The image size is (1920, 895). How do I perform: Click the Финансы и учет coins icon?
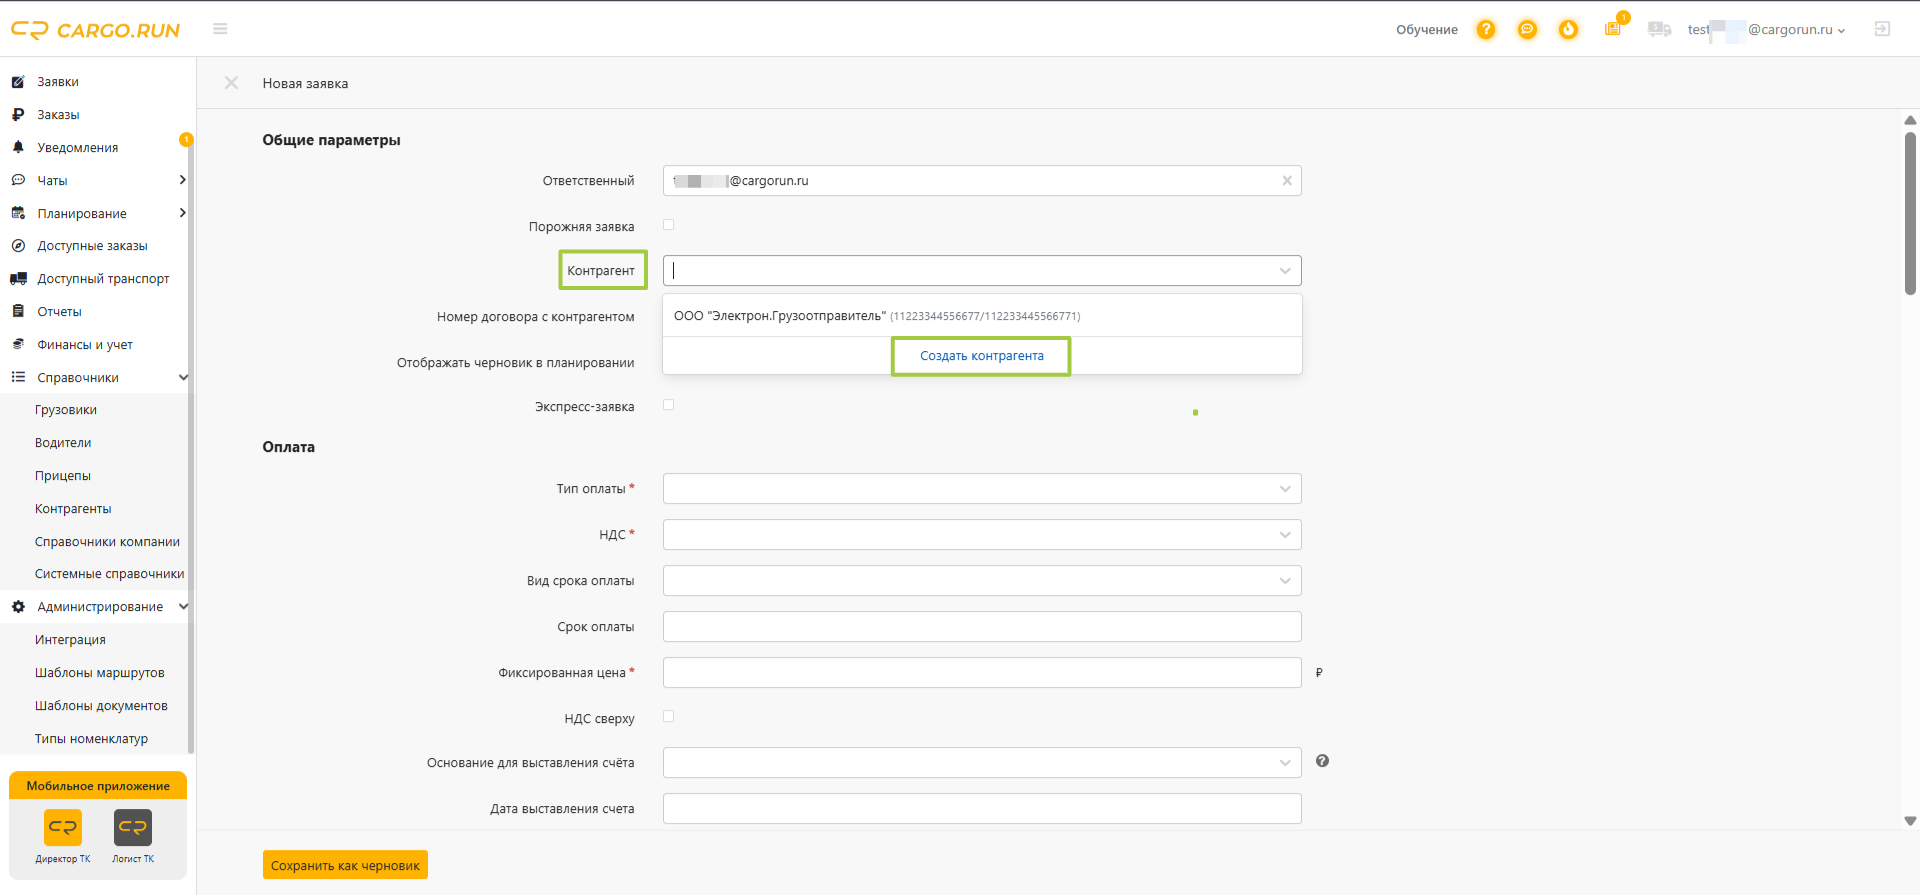point(18,344)
